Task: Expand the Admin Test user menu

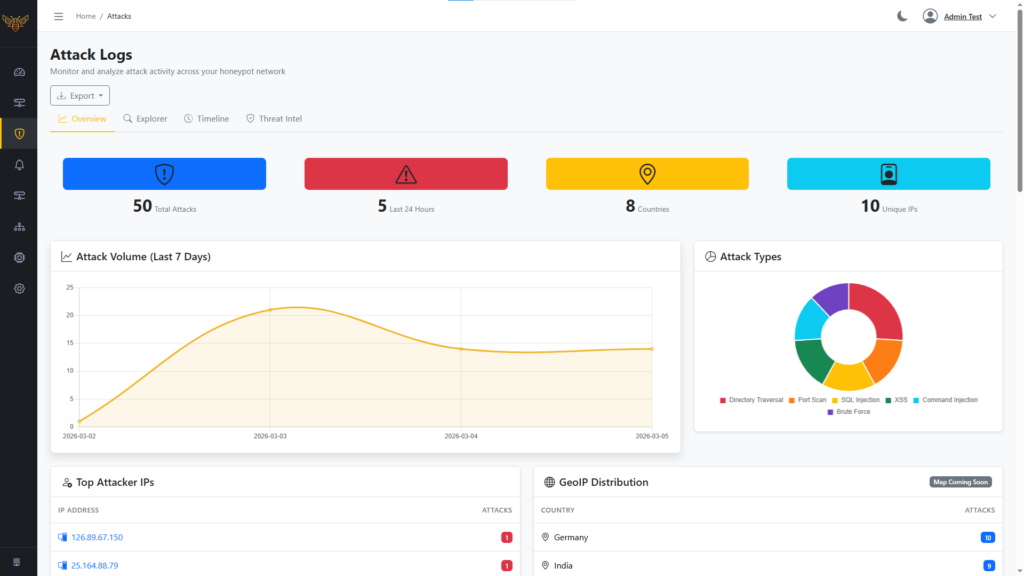Action: tap(960, 16)
